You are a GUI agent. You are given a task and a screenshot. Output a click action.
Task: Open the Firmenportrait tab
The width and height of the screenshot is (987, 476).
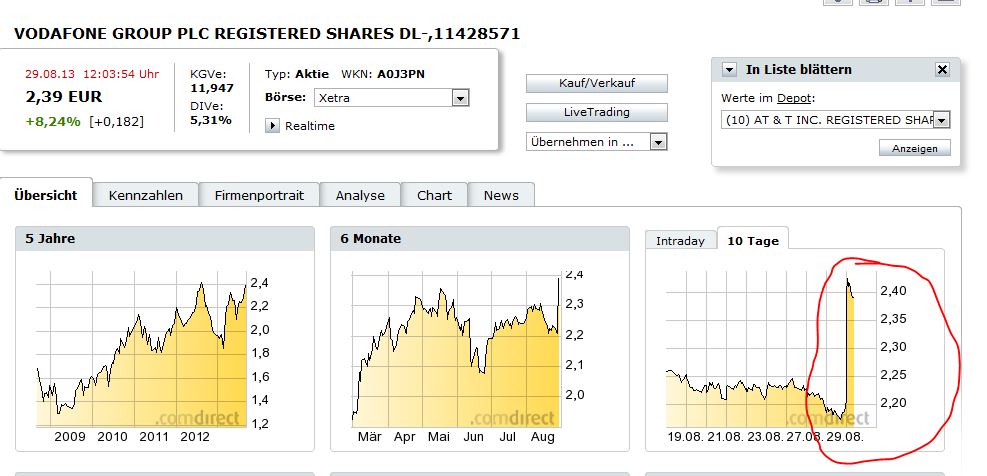[x=259, y=195]
